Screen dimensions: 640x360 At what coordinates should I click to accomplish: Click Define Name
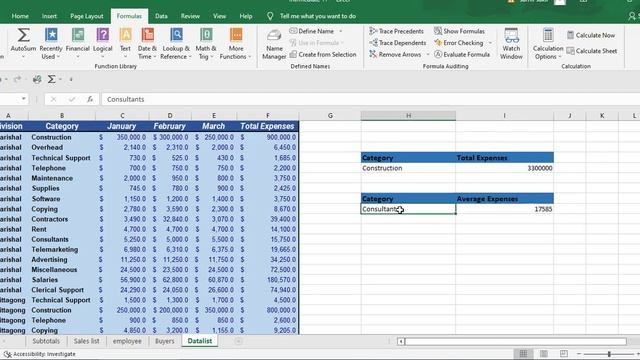[x=312, y=31]
